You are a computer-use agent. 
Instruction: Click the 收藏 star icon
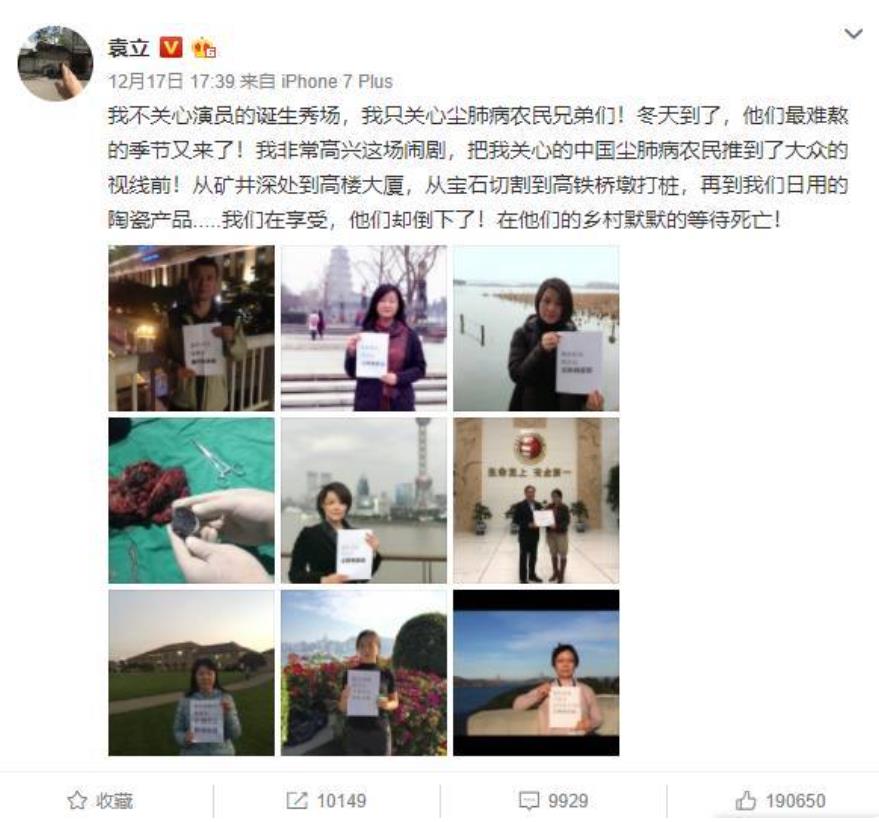(x=77, y=800)
